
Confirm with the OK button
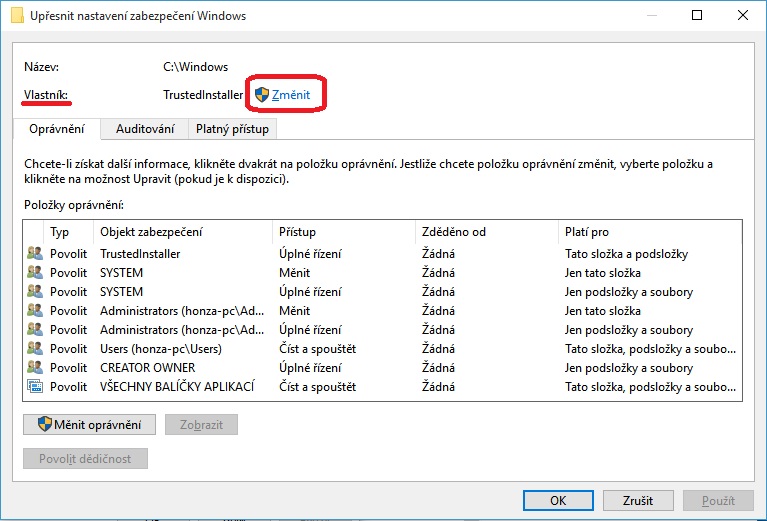(x=558, y=500)
